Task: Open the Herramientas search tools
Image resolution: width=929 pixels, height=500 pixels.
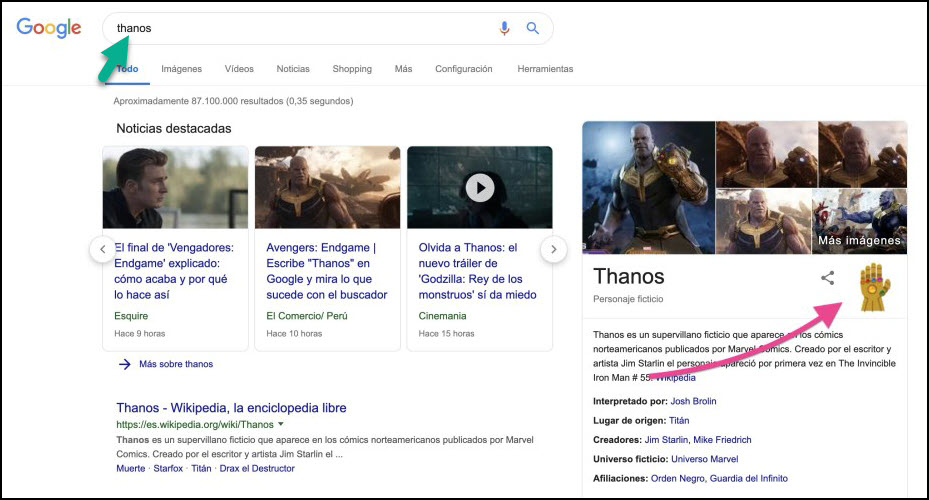Action: [x=545, y=69]
